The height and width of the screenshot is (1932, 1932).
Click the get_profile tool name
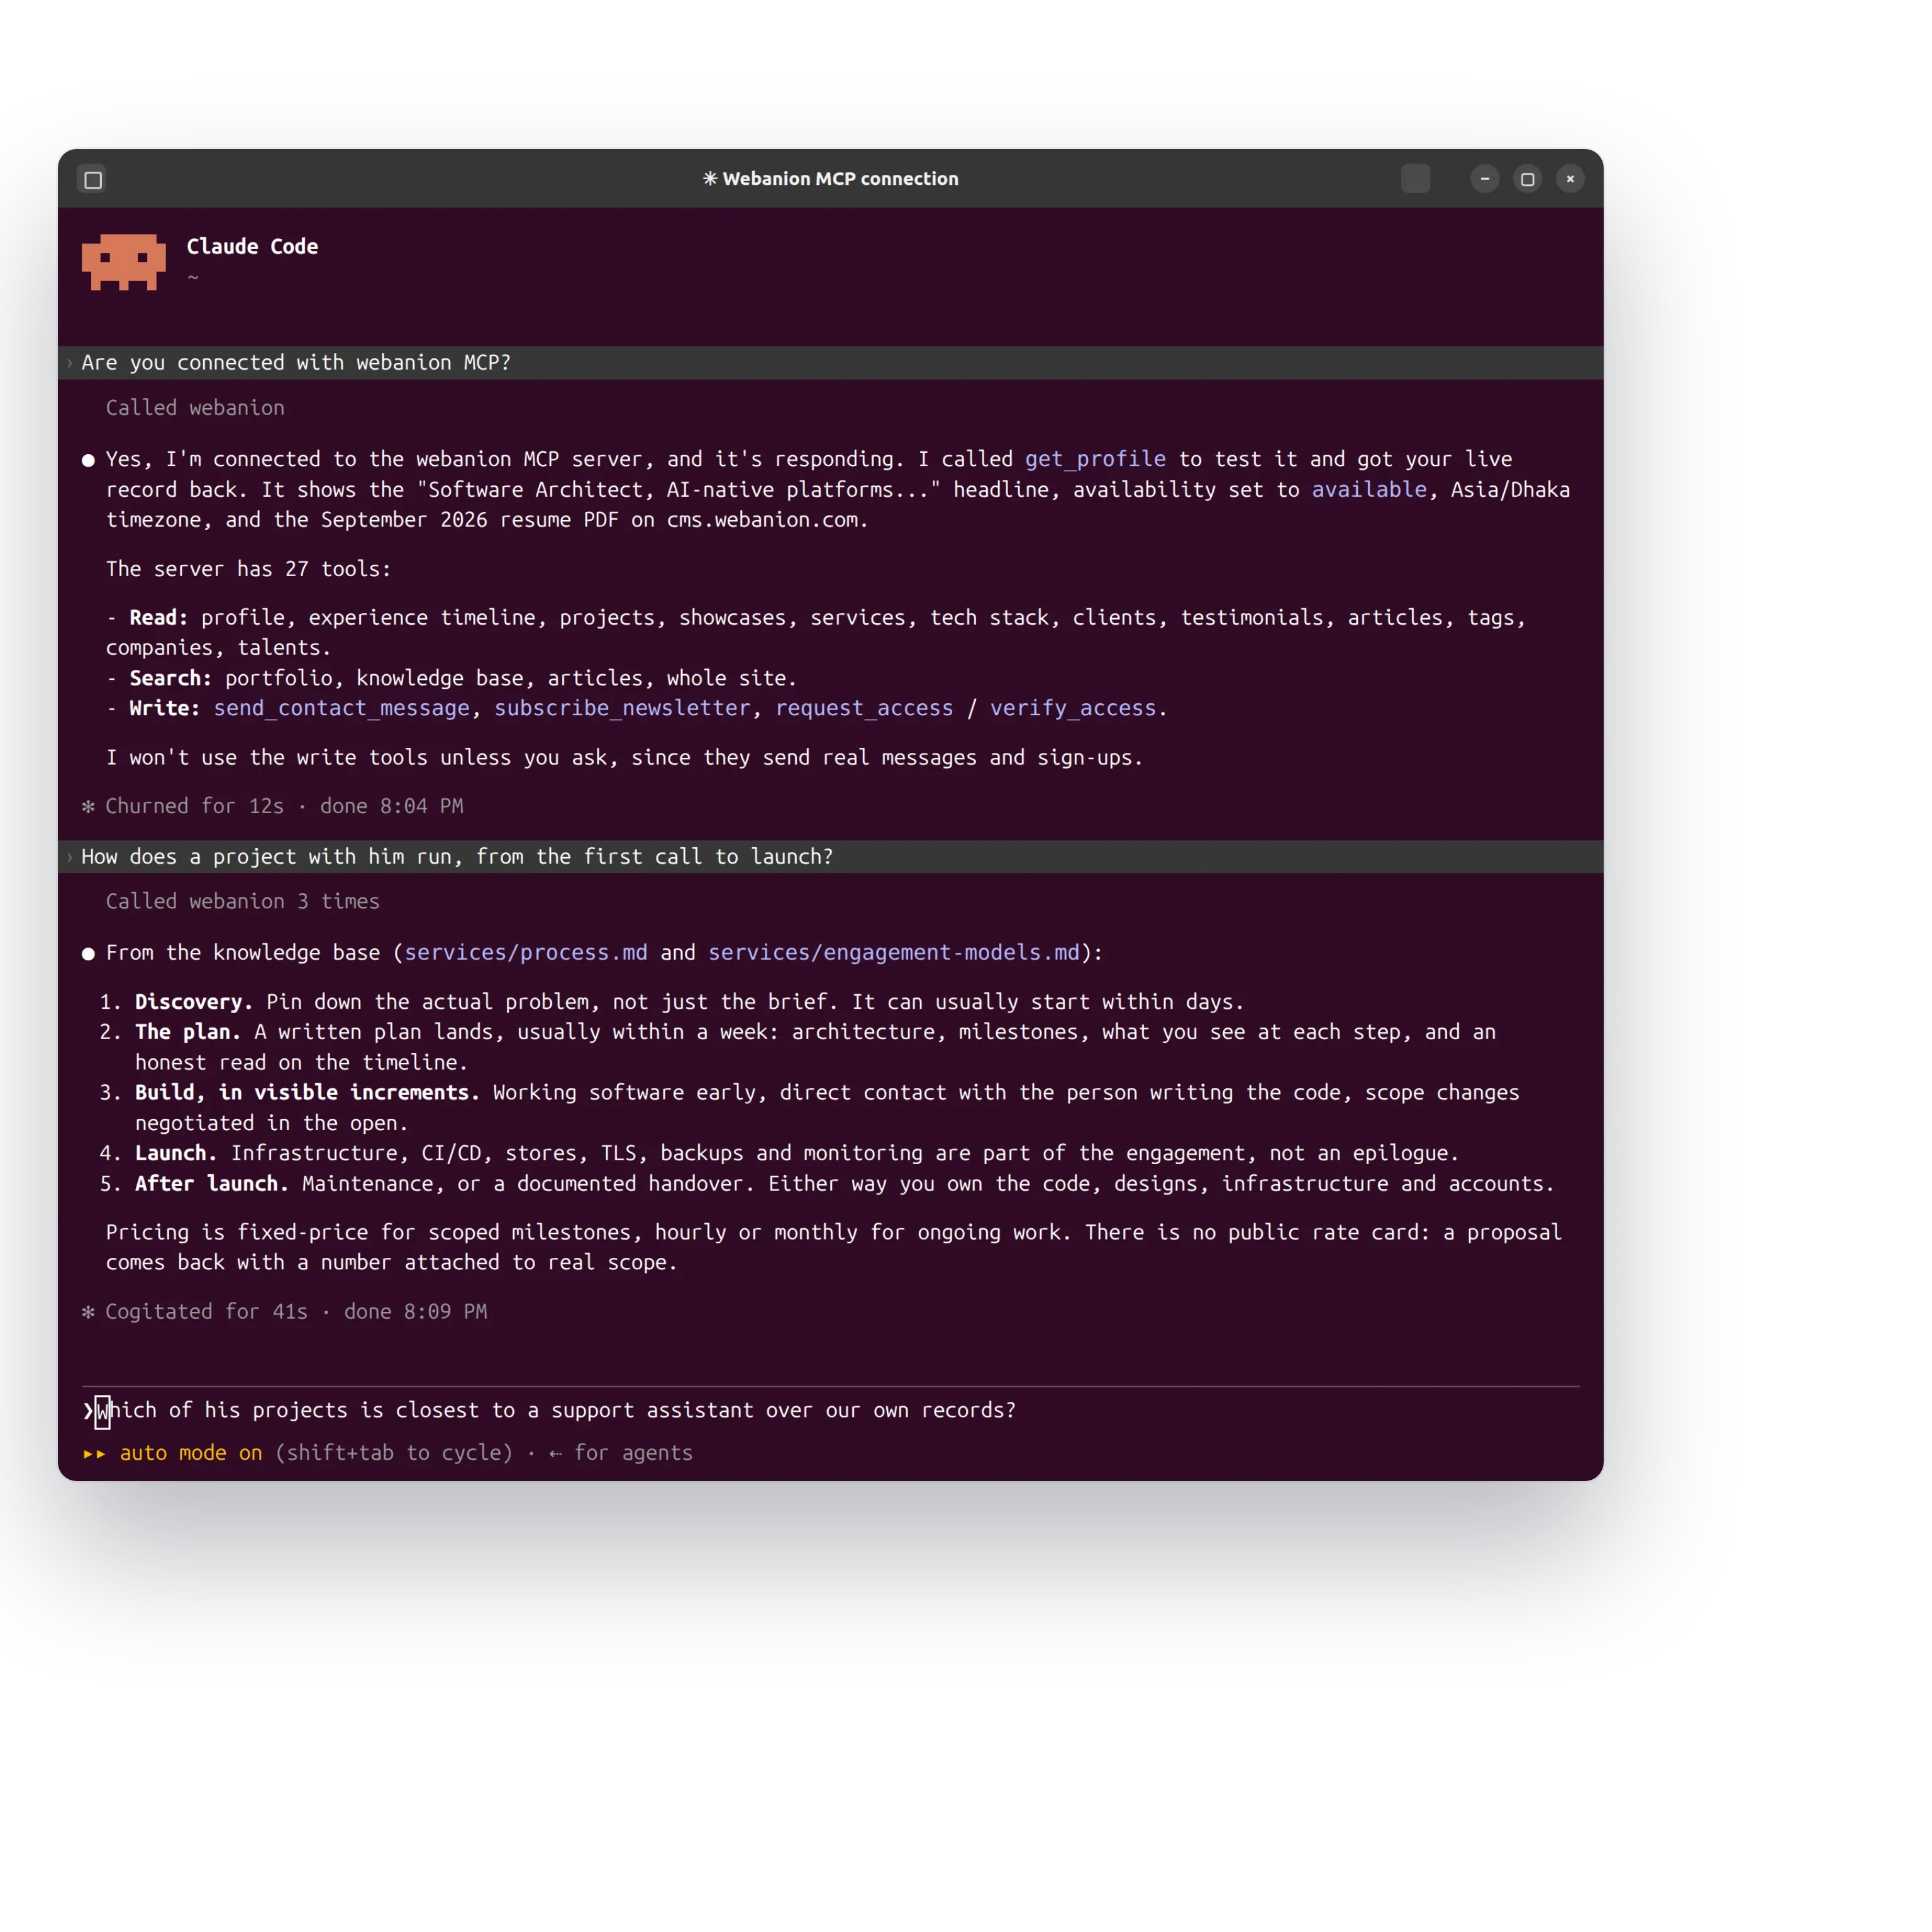(1095, 459)
